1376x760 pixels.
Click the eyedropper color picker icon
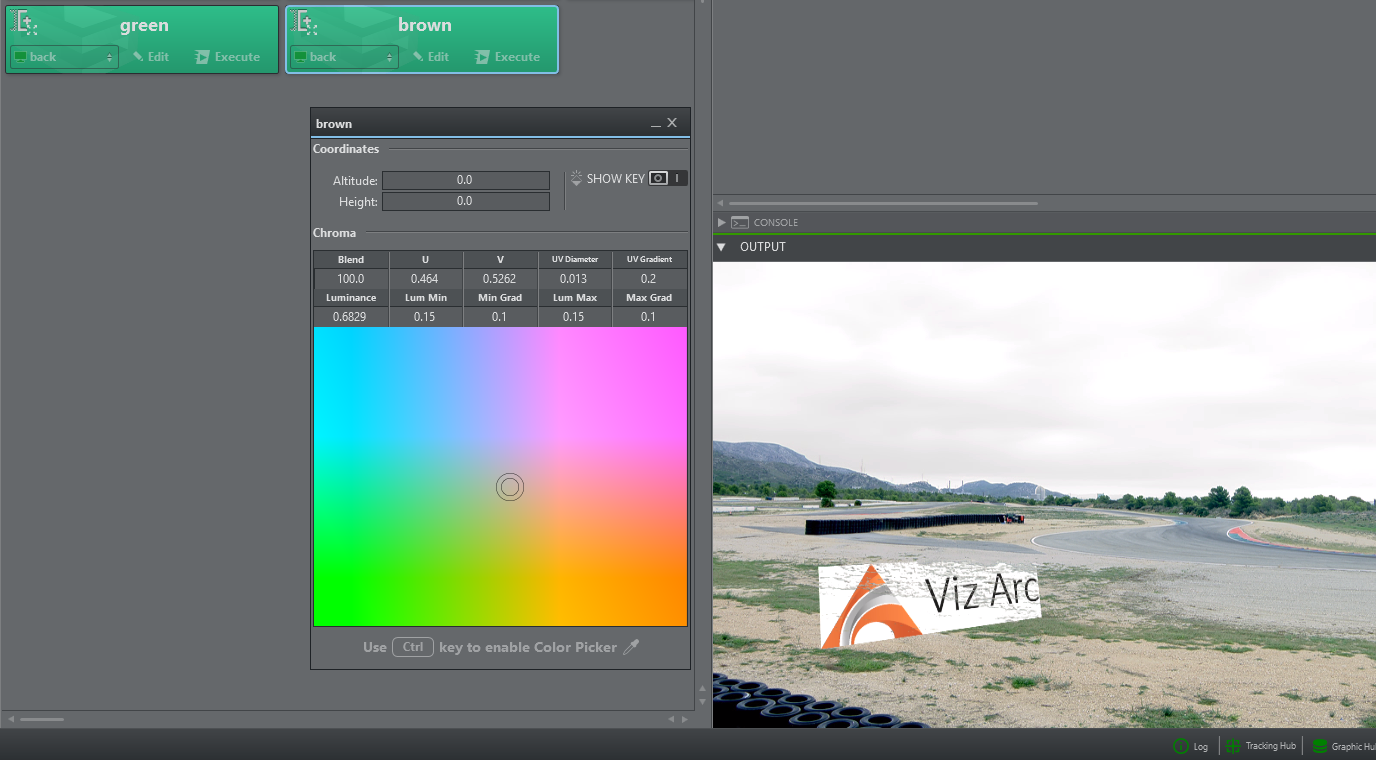click(x=631, y=647)
